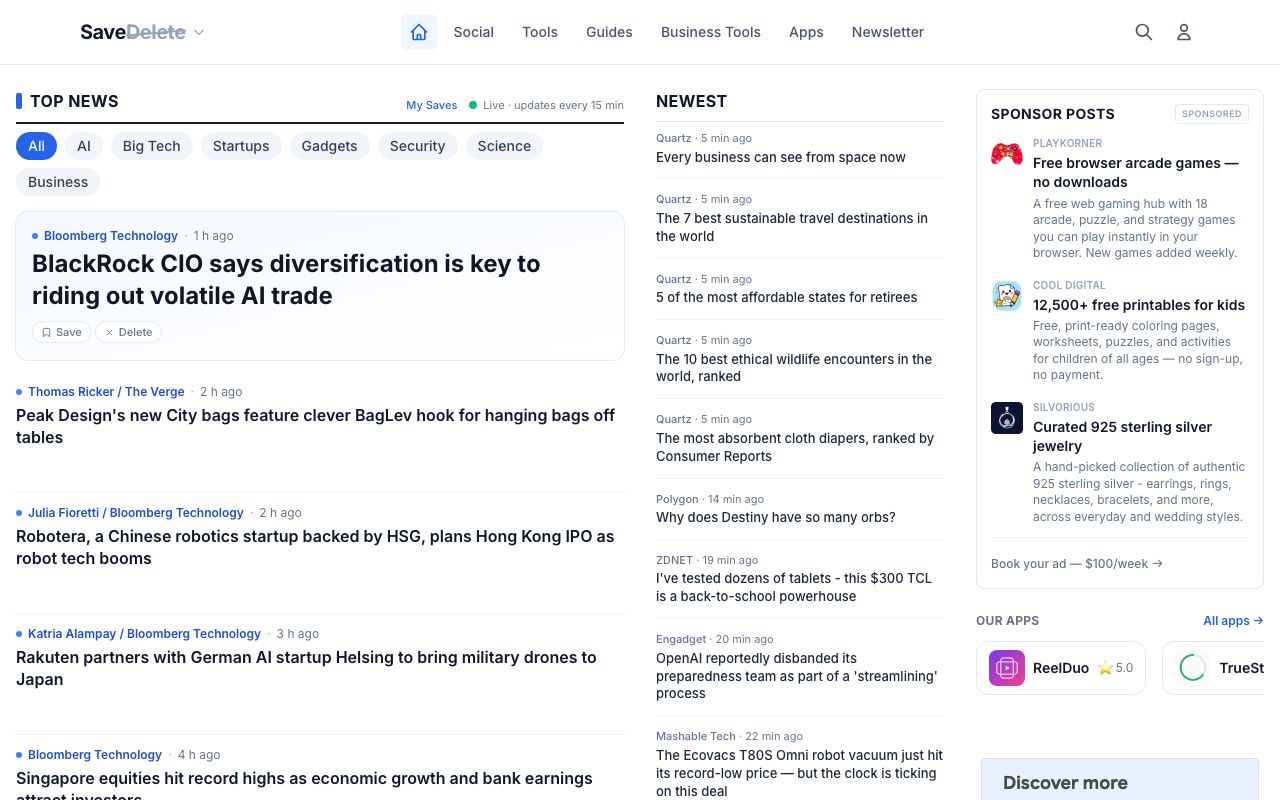Filter top news by AI
Screen dimensions: 1280x800
click(84, 146)
